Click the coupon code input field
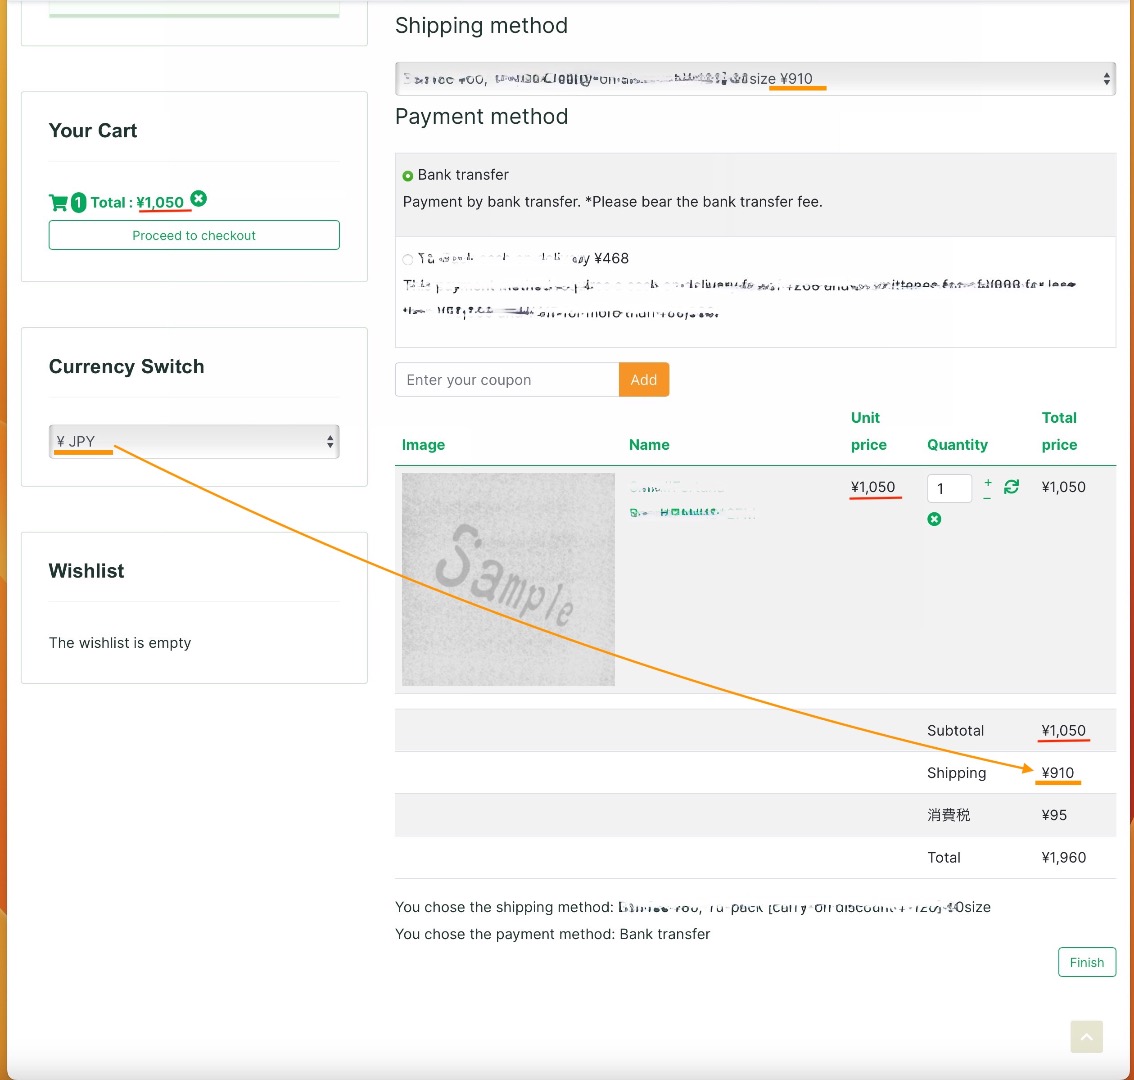Viewport: 1134px width, 1080px height. (507, 380)
